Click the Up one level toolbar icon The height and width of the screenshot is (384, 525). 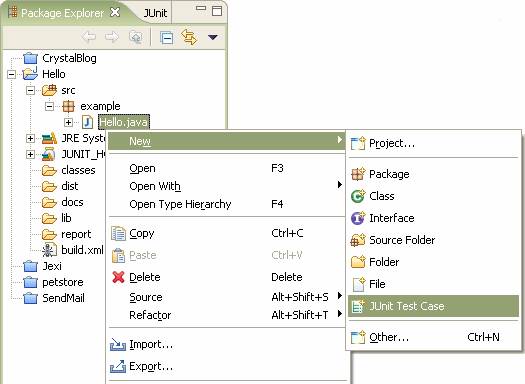pos(136,37)
